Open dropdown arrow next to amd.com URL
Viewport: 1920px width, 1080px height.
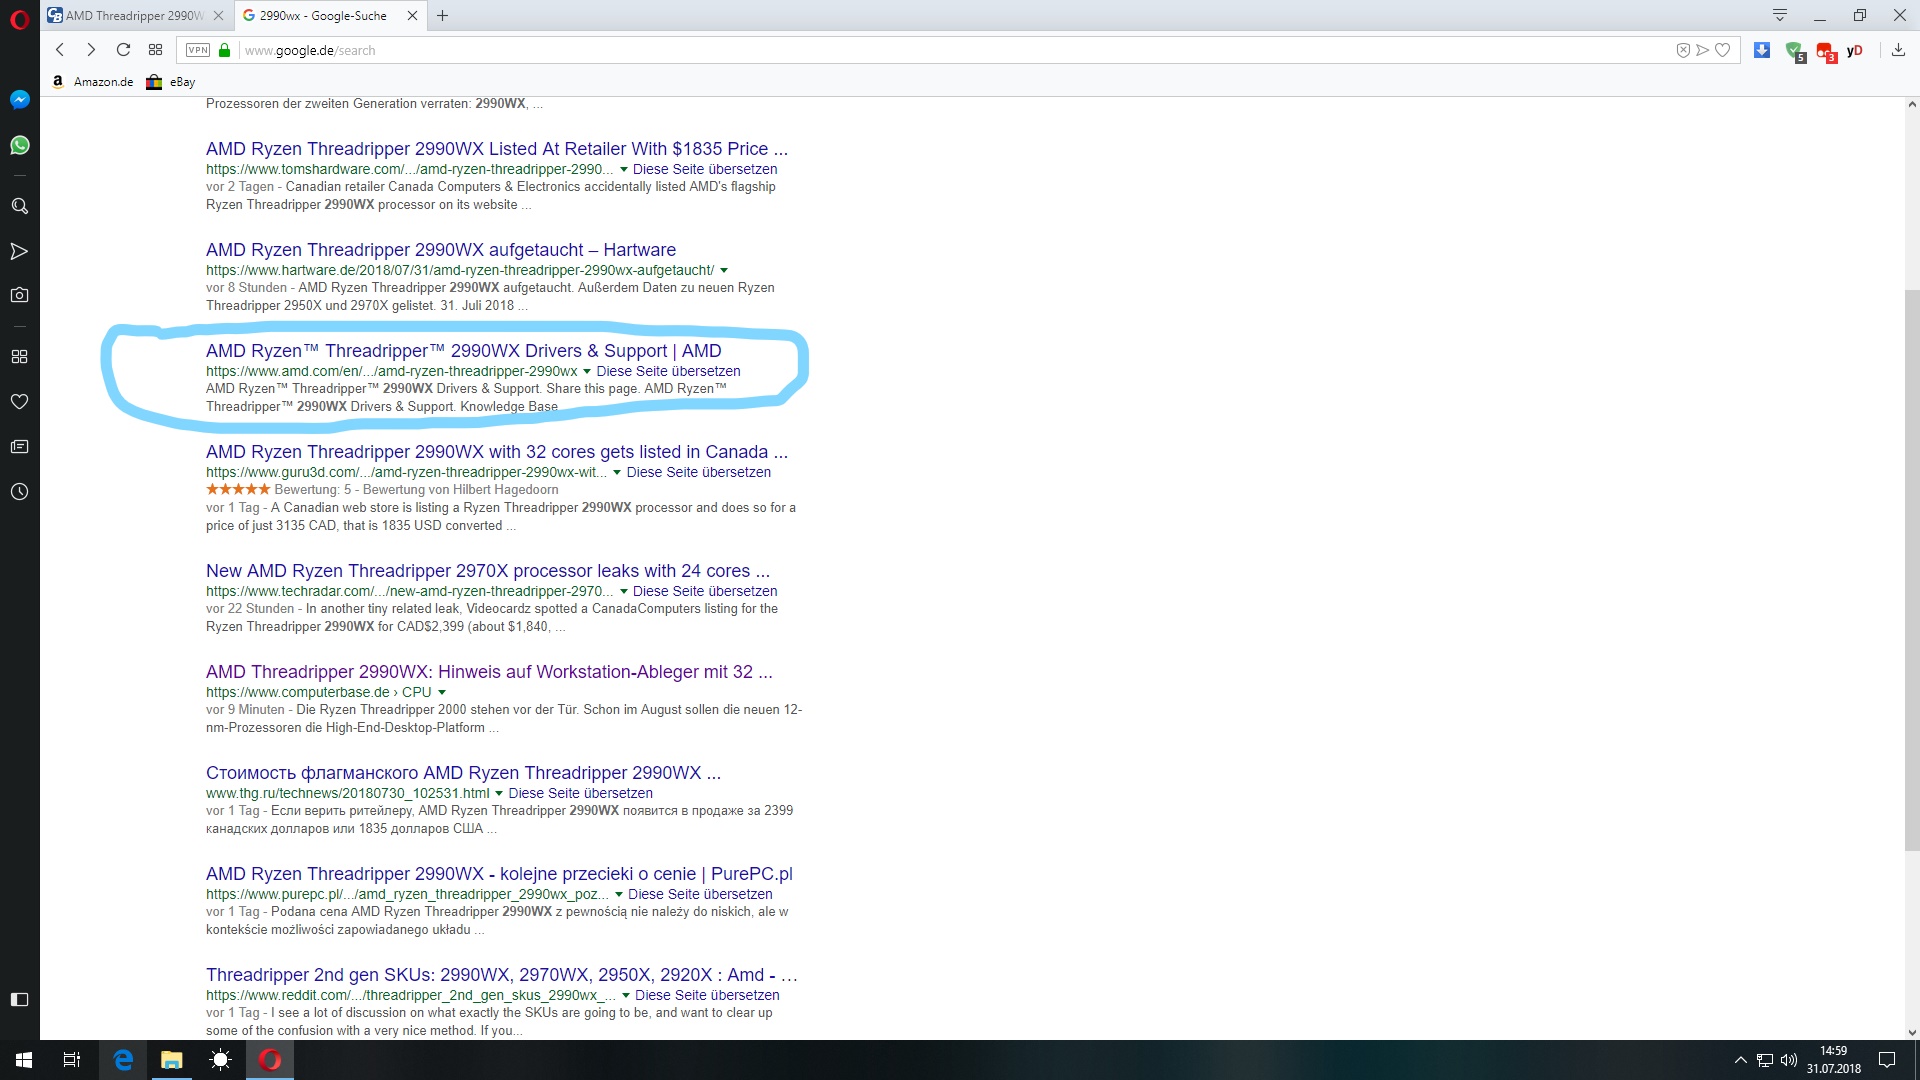tap(587, 372)
